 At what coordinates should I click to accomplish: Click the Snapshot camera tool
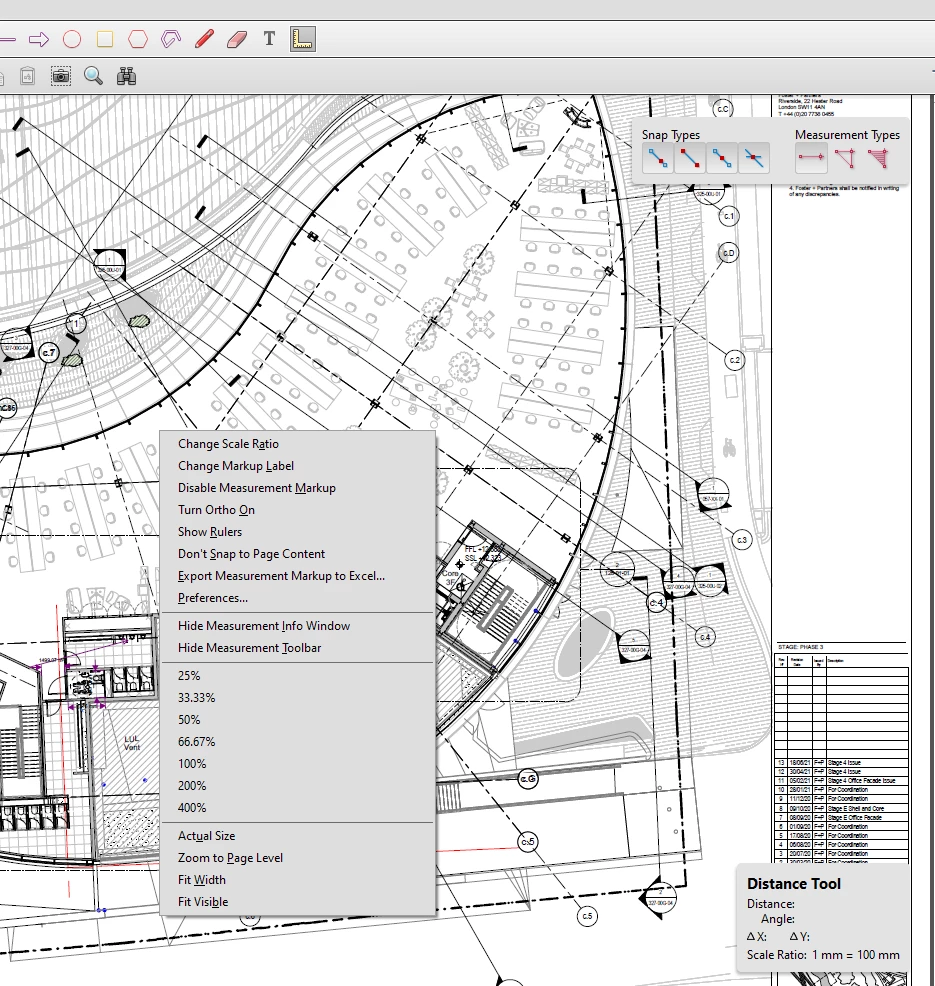(x=61, y=76)
